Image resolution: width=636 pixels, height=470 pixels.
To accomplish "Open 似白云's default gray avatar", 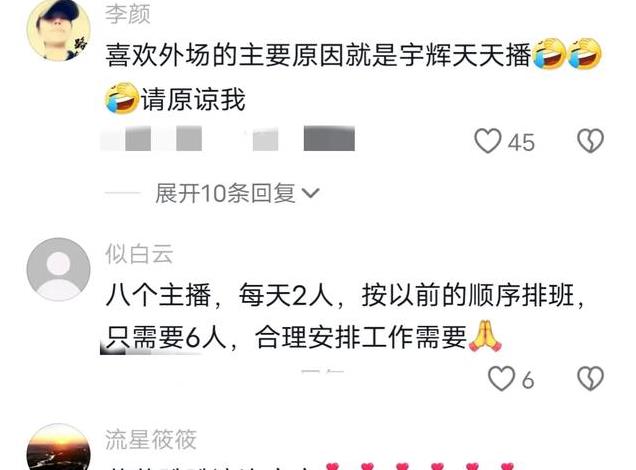I will click(x=58, y=269).
